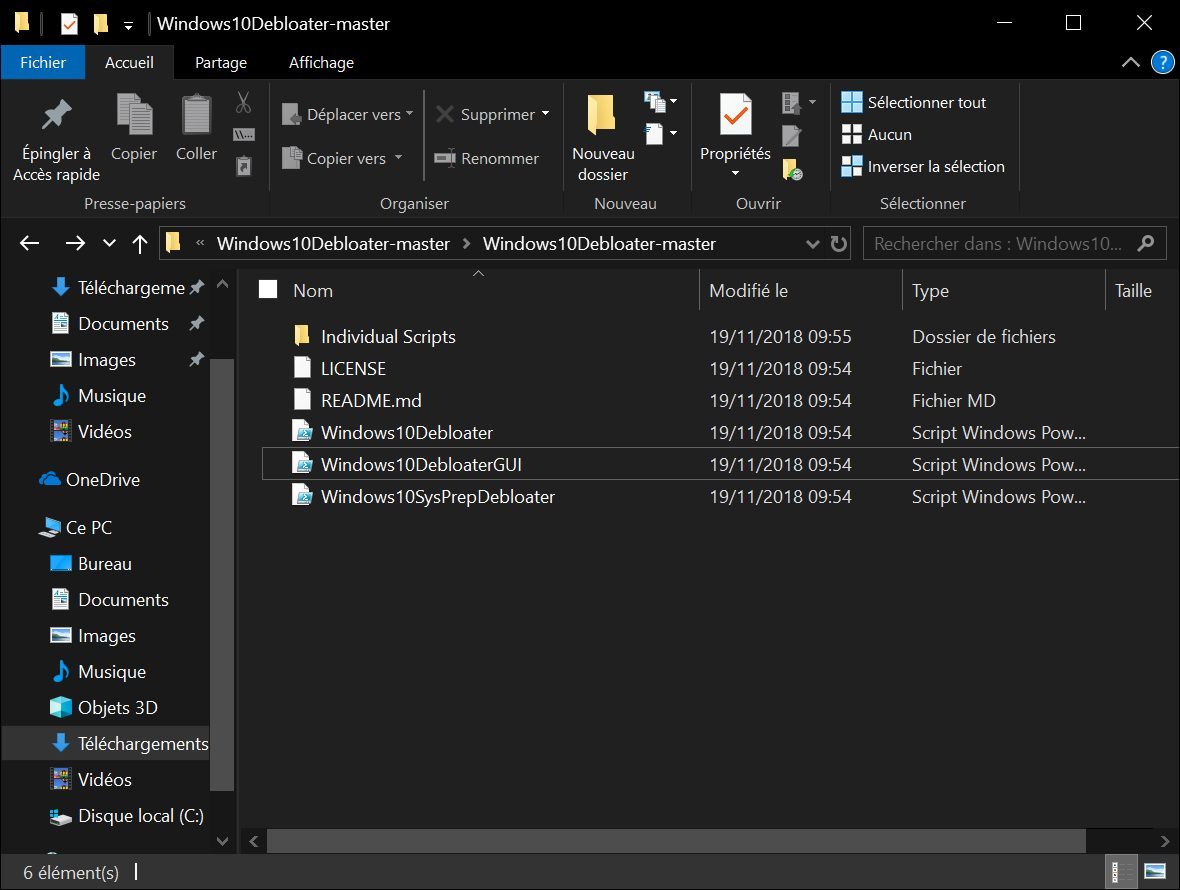Click the back navigation arrow

pos(29,243)
